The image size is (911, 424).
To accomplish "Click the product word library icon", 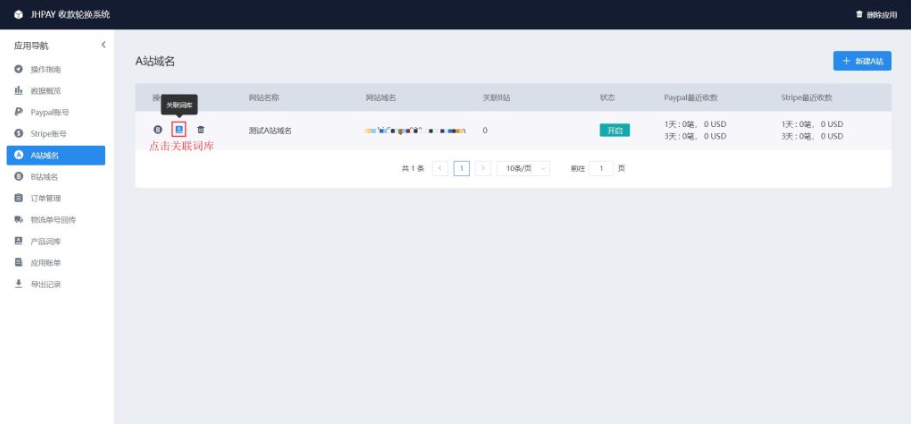I will (x=19, y=241).
